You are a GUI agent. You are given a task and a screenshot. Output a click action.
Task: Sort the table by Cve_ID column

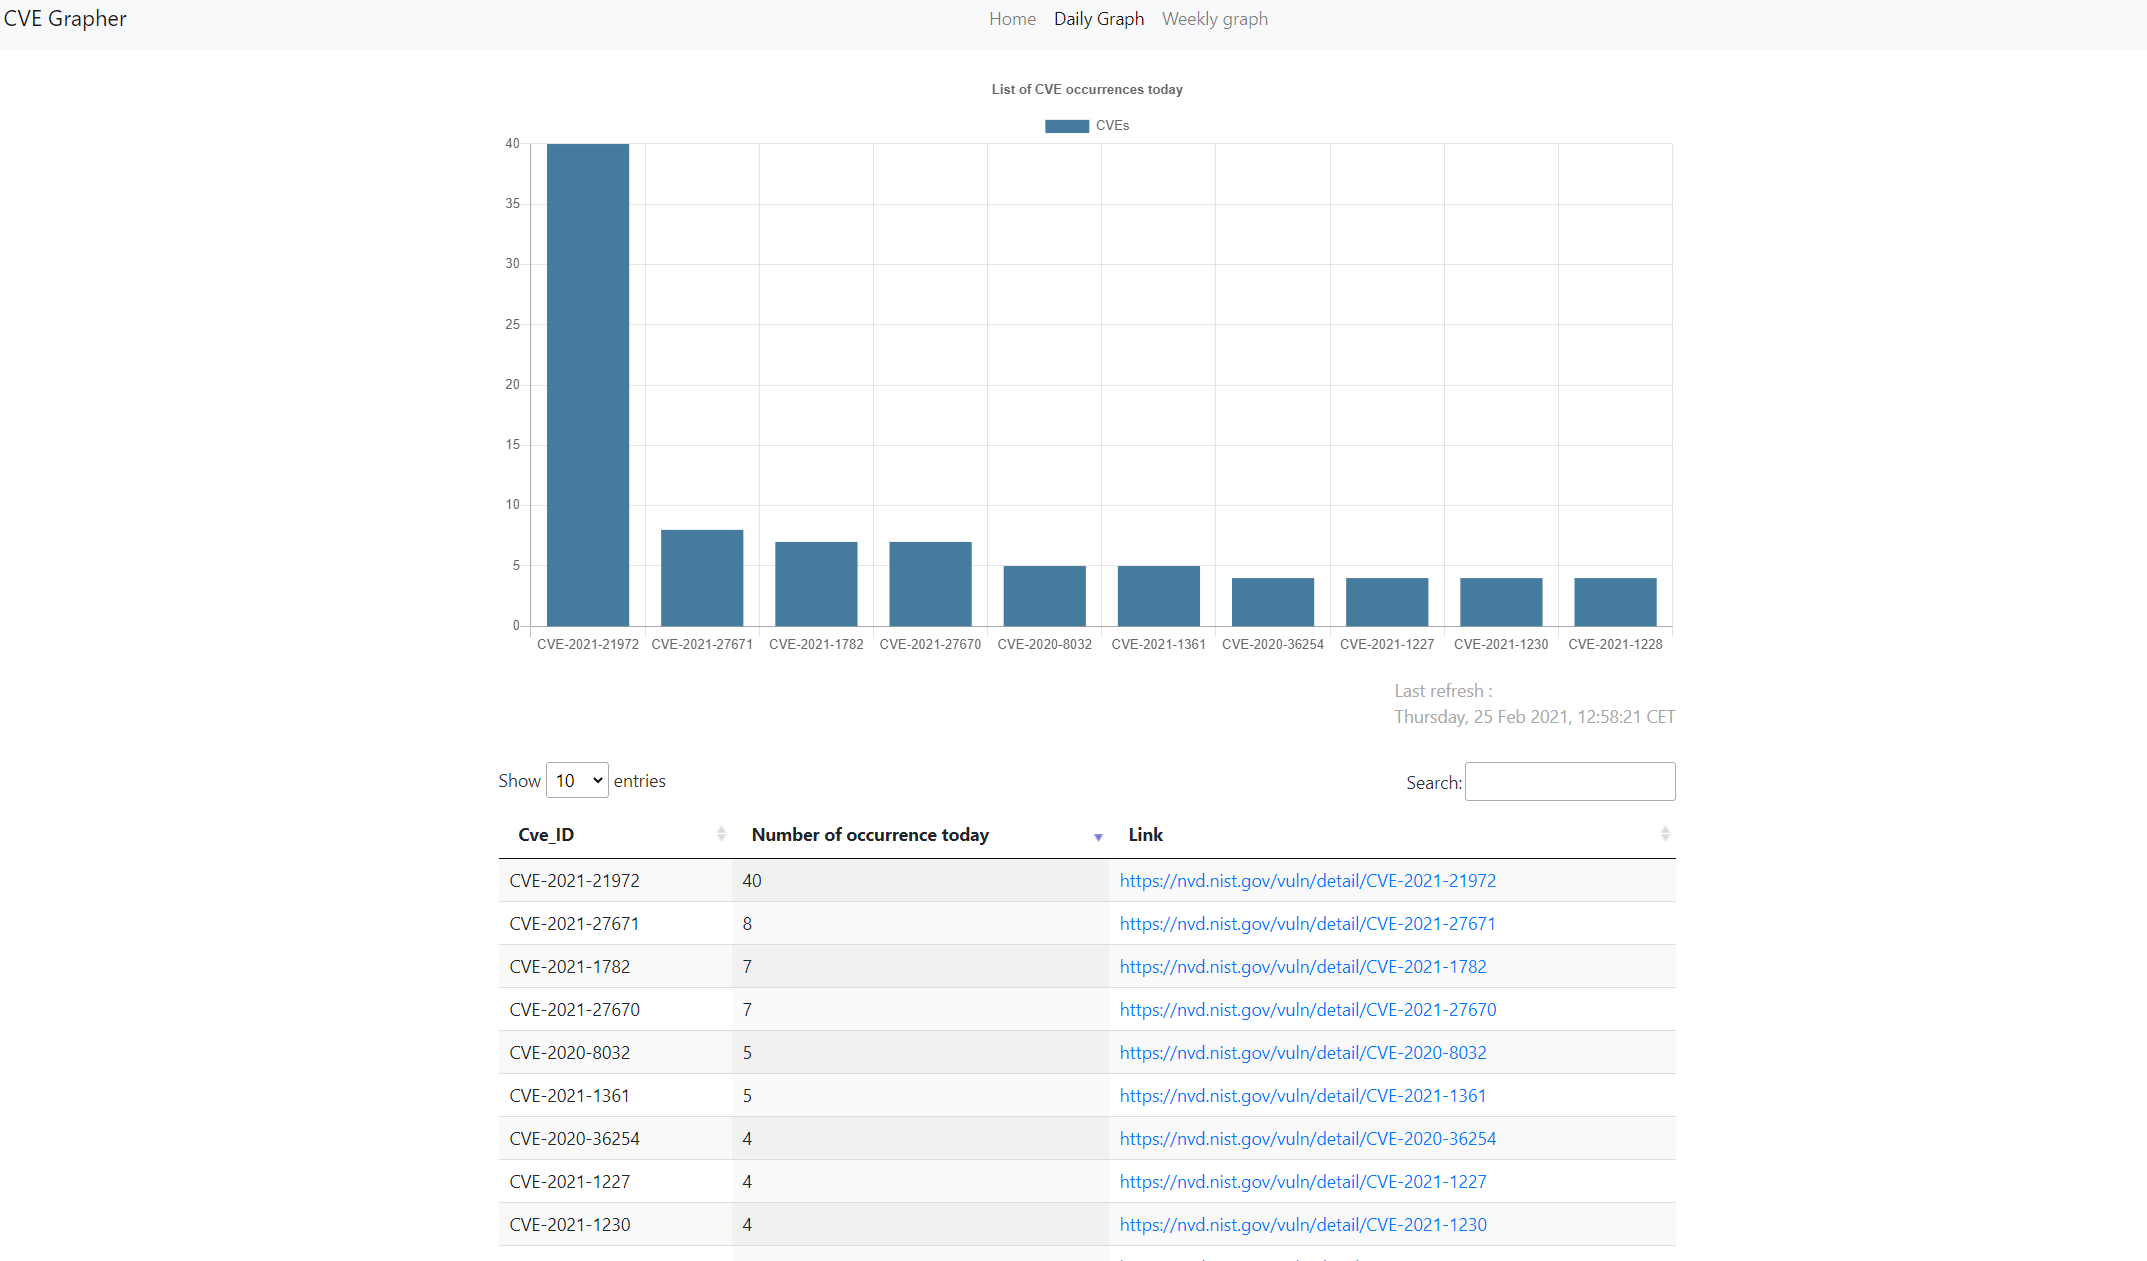click(719, 834)
